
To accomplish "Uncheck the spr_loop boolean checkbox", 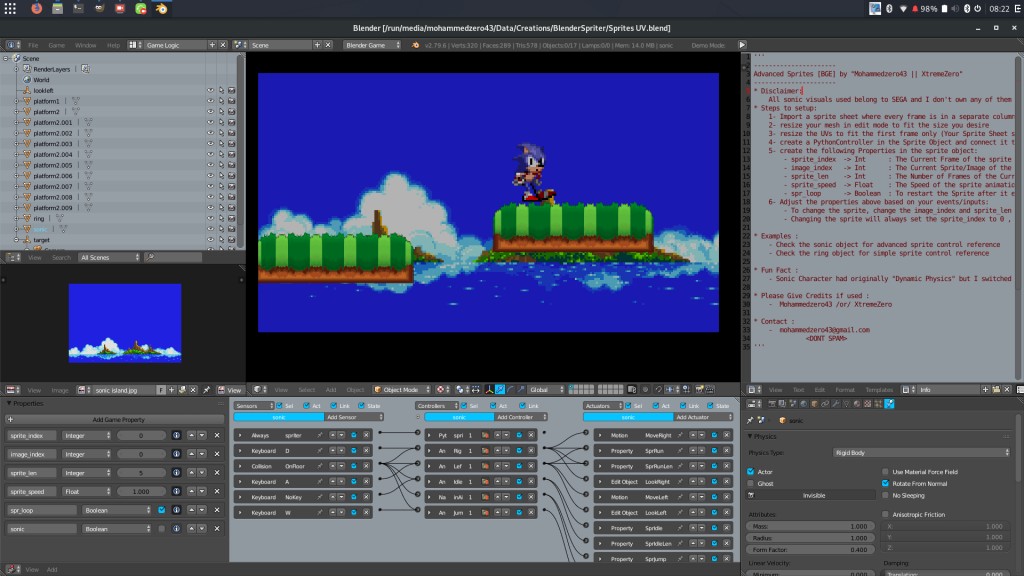I will click(161, 510).
